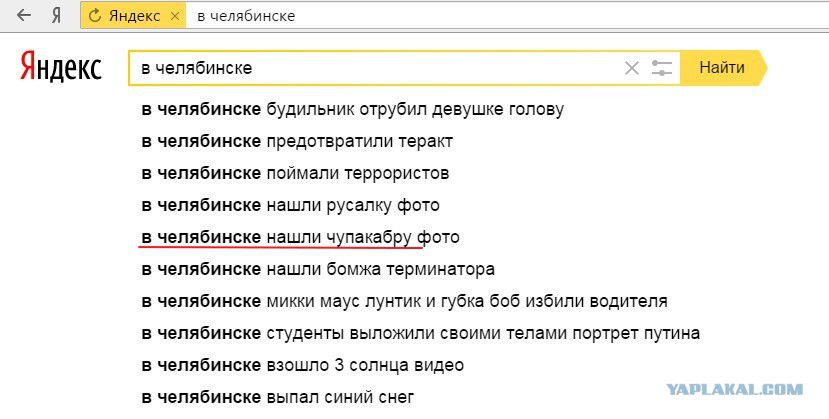Click the Яндекс logo
This screenshot has height=419, width=829.
point(61,67)
